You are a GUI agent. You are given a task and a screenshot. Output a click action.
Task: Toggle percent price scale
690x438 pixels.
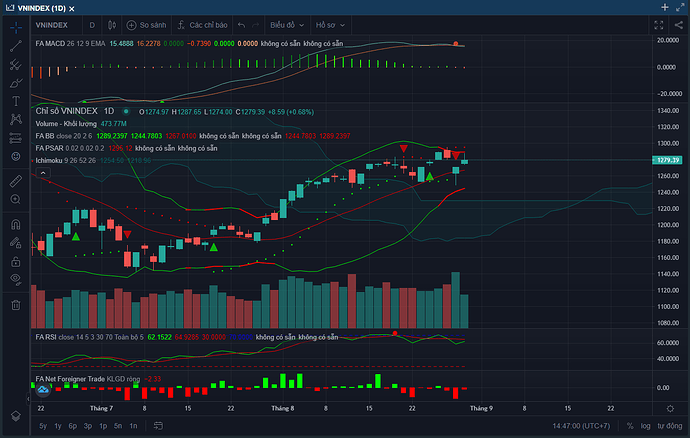[630, 426]
